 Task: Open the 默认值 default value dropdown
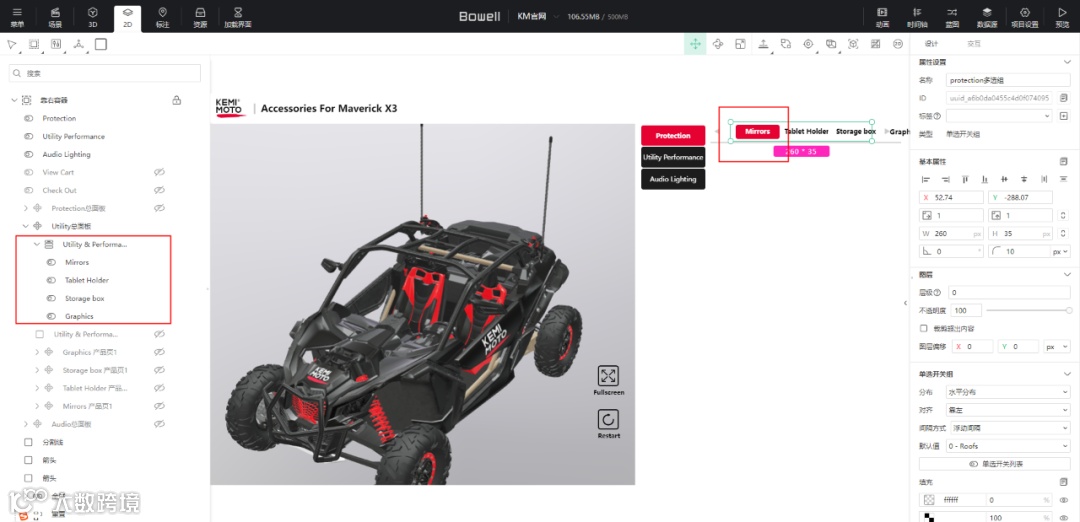click(x=1008, y=446)
